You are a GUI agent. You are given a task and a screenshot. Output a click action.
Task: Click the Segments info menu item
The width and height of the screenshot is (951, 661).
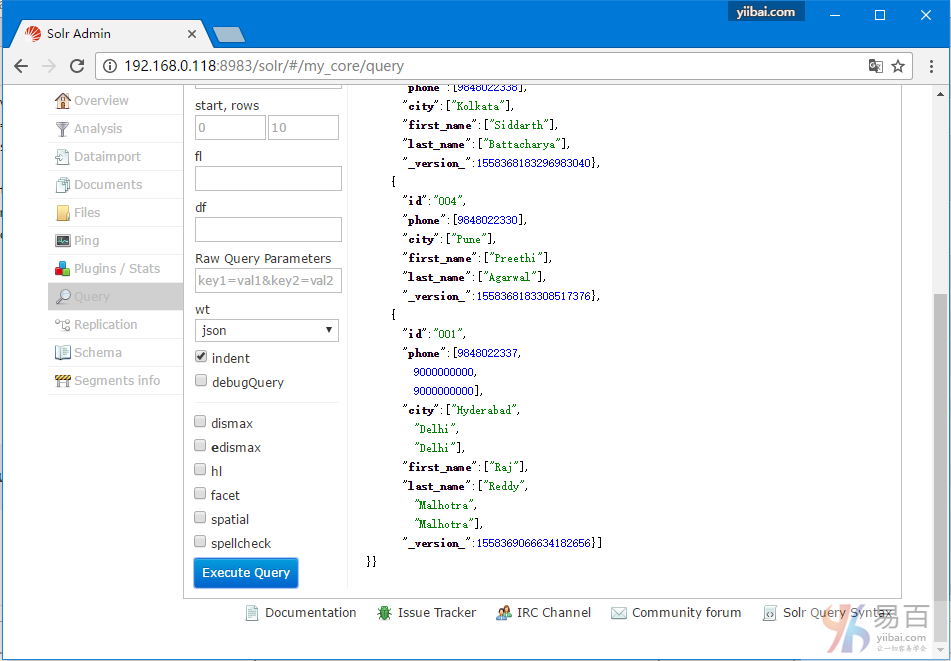tap(115, 380)
